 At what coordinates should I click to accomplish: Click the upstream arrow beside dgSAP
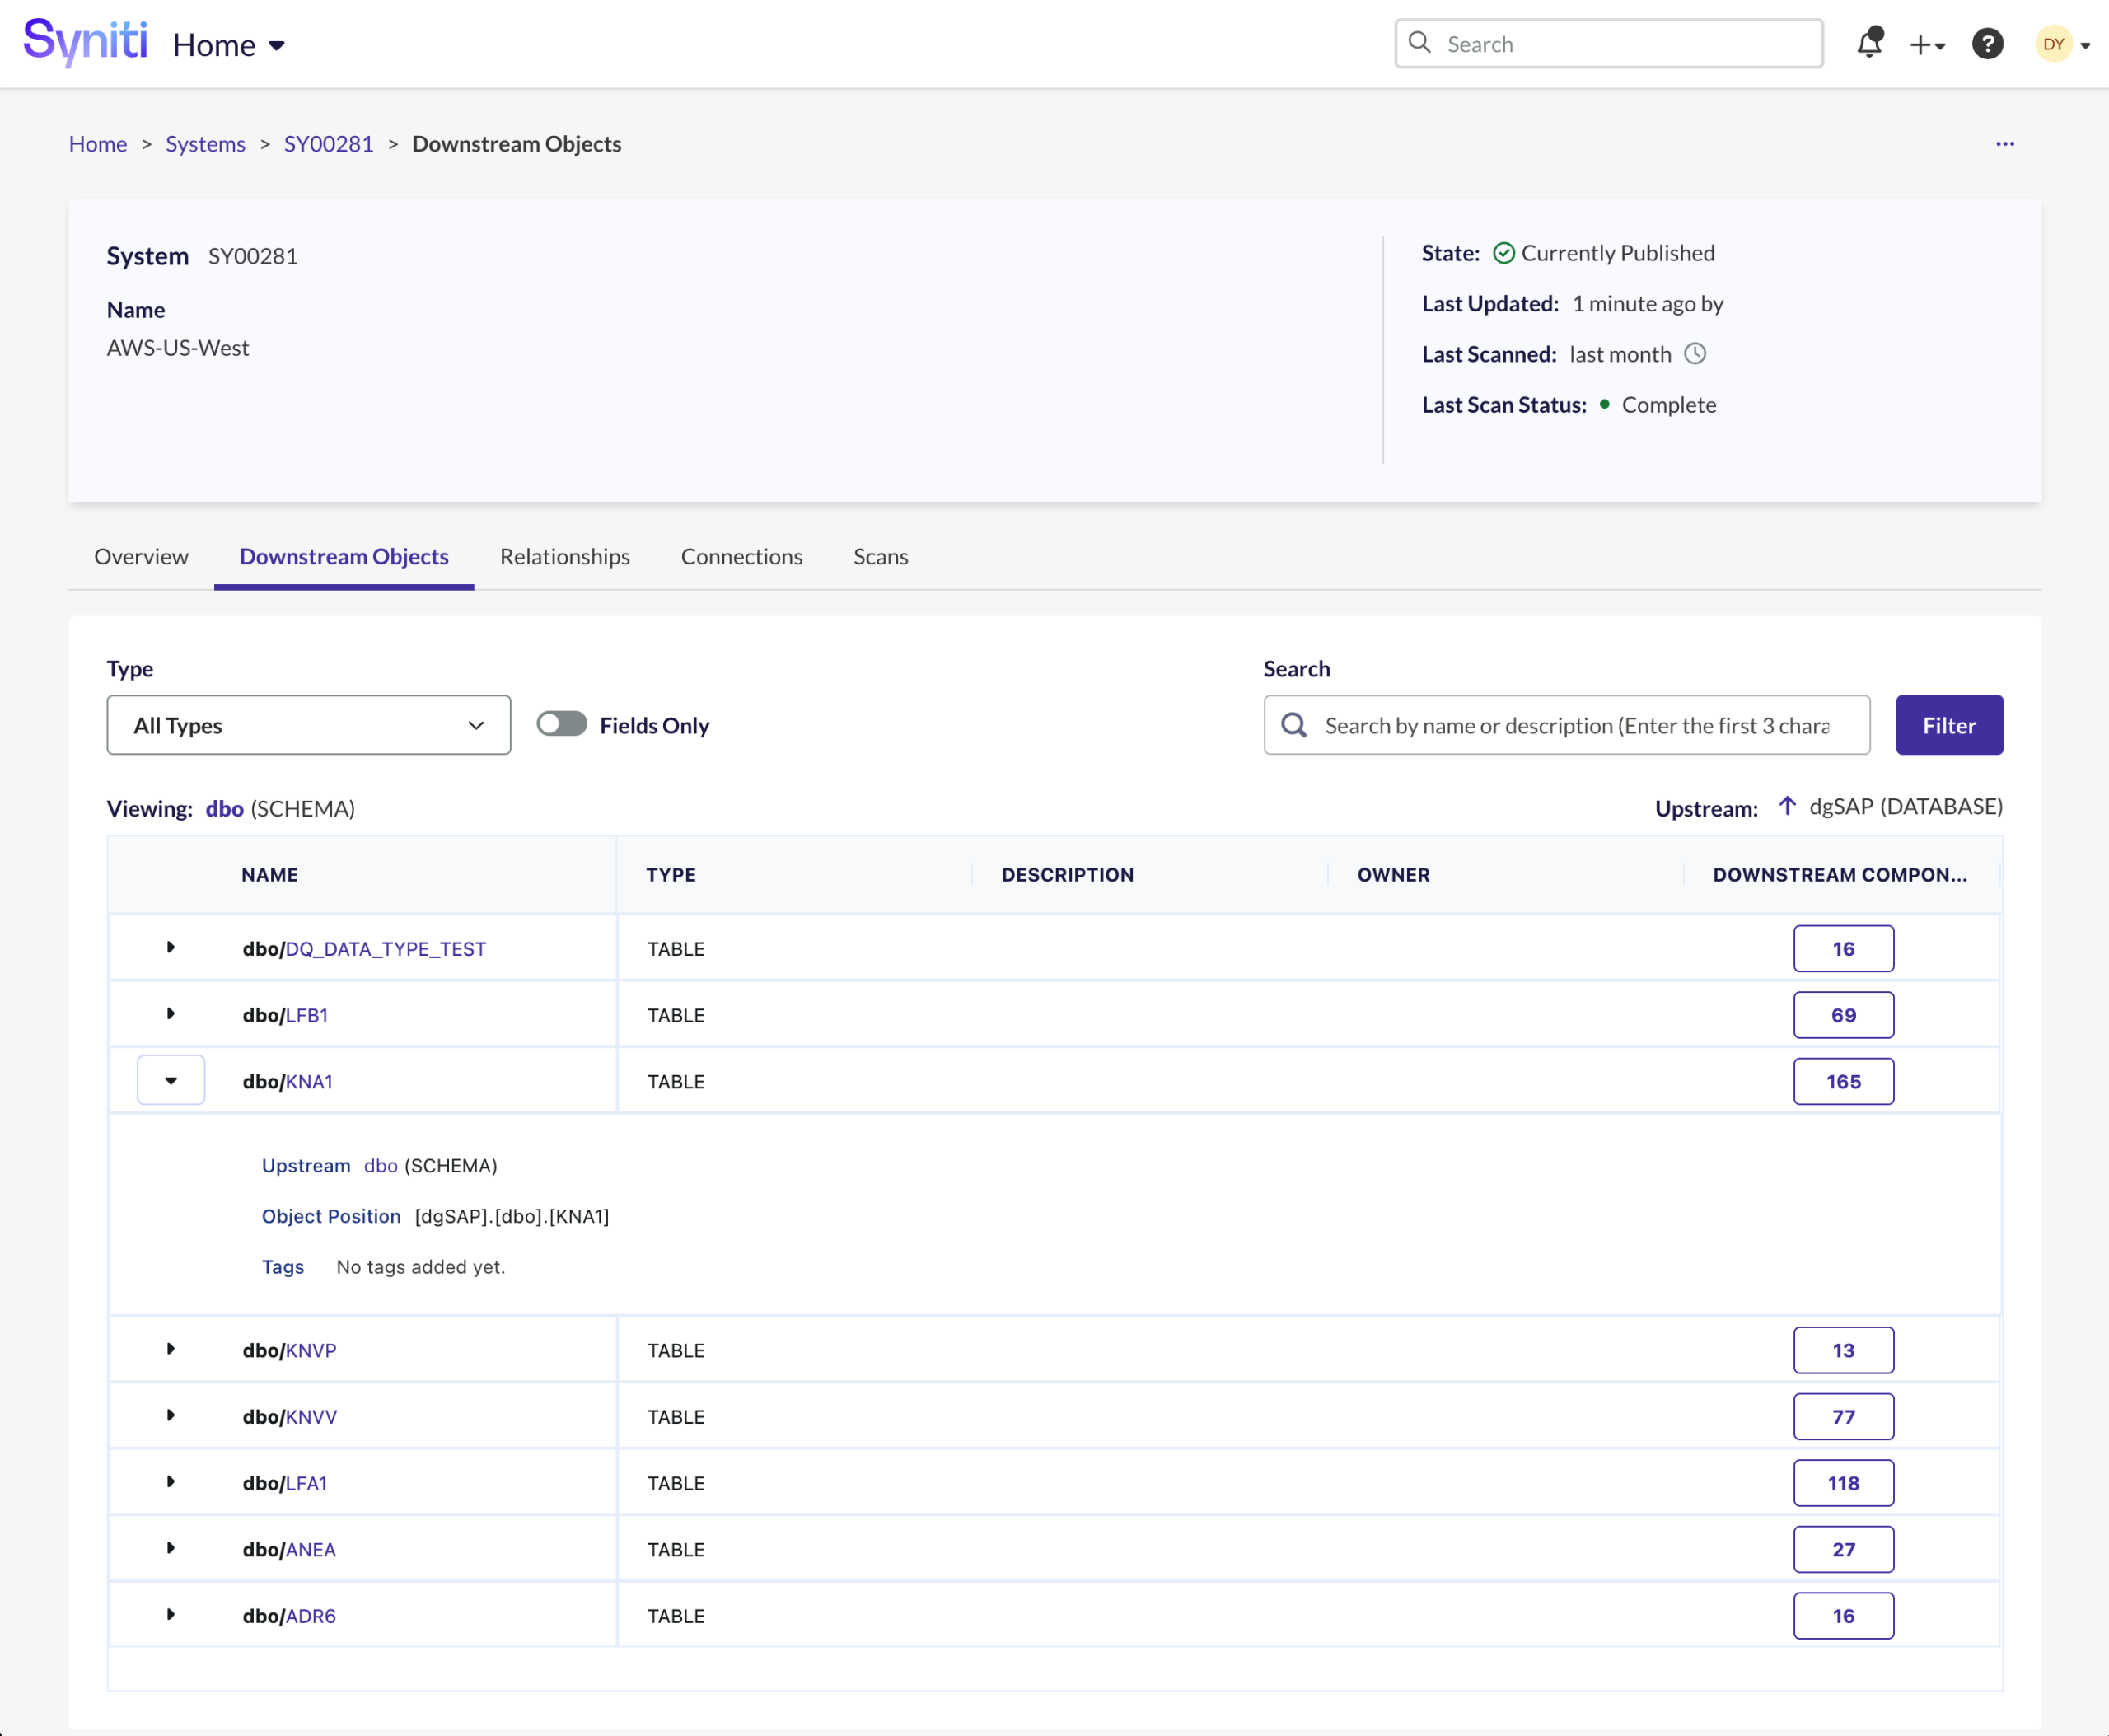pyautogui.click(x=1787, y=806)
